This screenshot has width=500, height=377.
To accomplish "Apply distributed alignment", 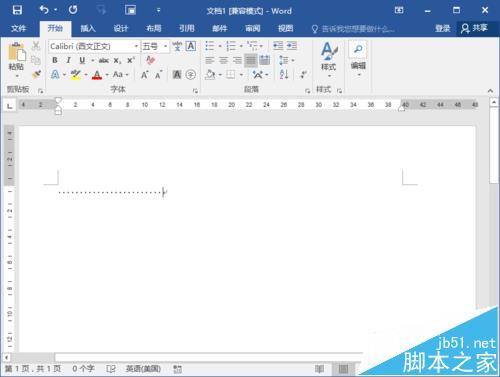I will click(x=265, y=60).
